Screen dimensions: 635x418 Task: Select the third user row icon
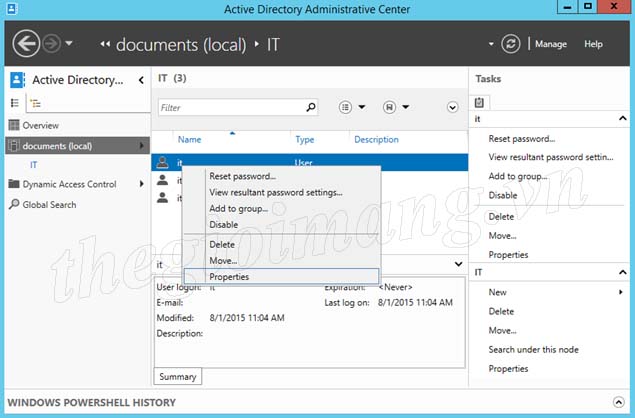(x=162, y=197)
